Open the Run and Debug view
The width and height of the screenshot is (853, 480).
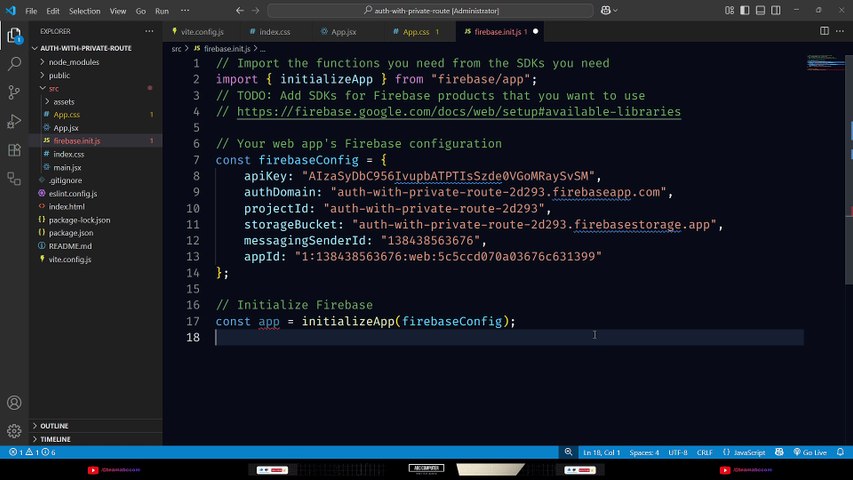[x=14, y=121]
